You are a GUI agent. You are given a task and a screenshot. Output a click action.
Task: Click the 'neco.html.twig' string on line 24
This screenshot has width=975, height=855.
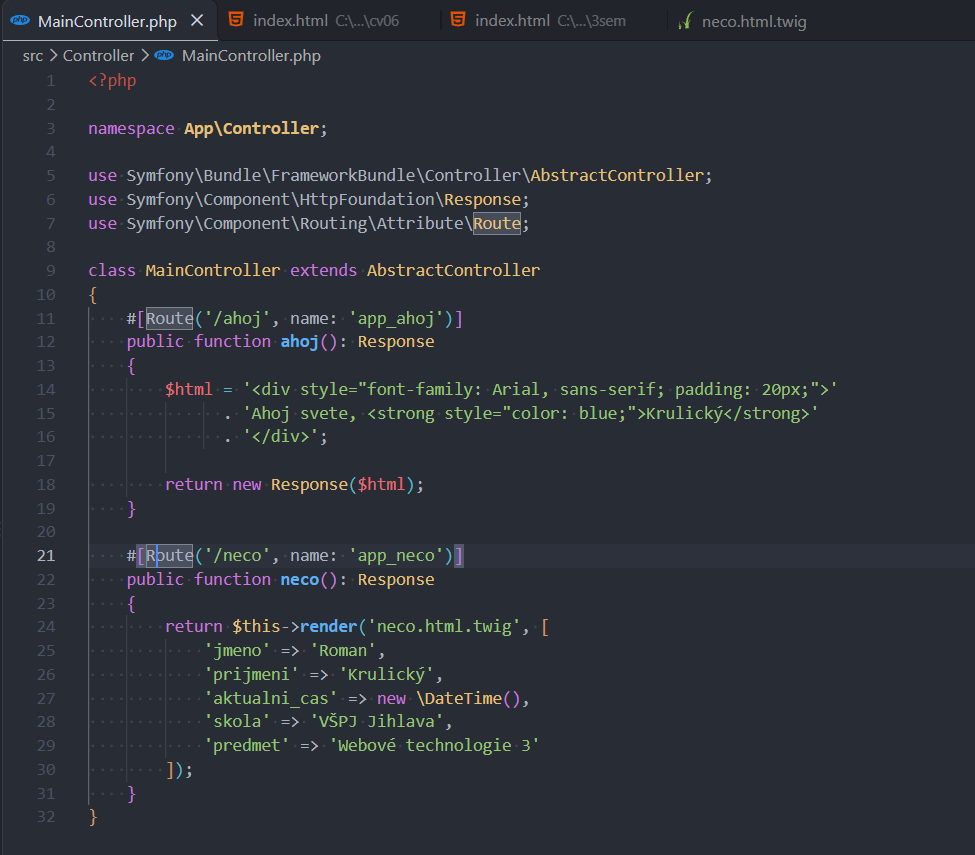coord(444,626)
